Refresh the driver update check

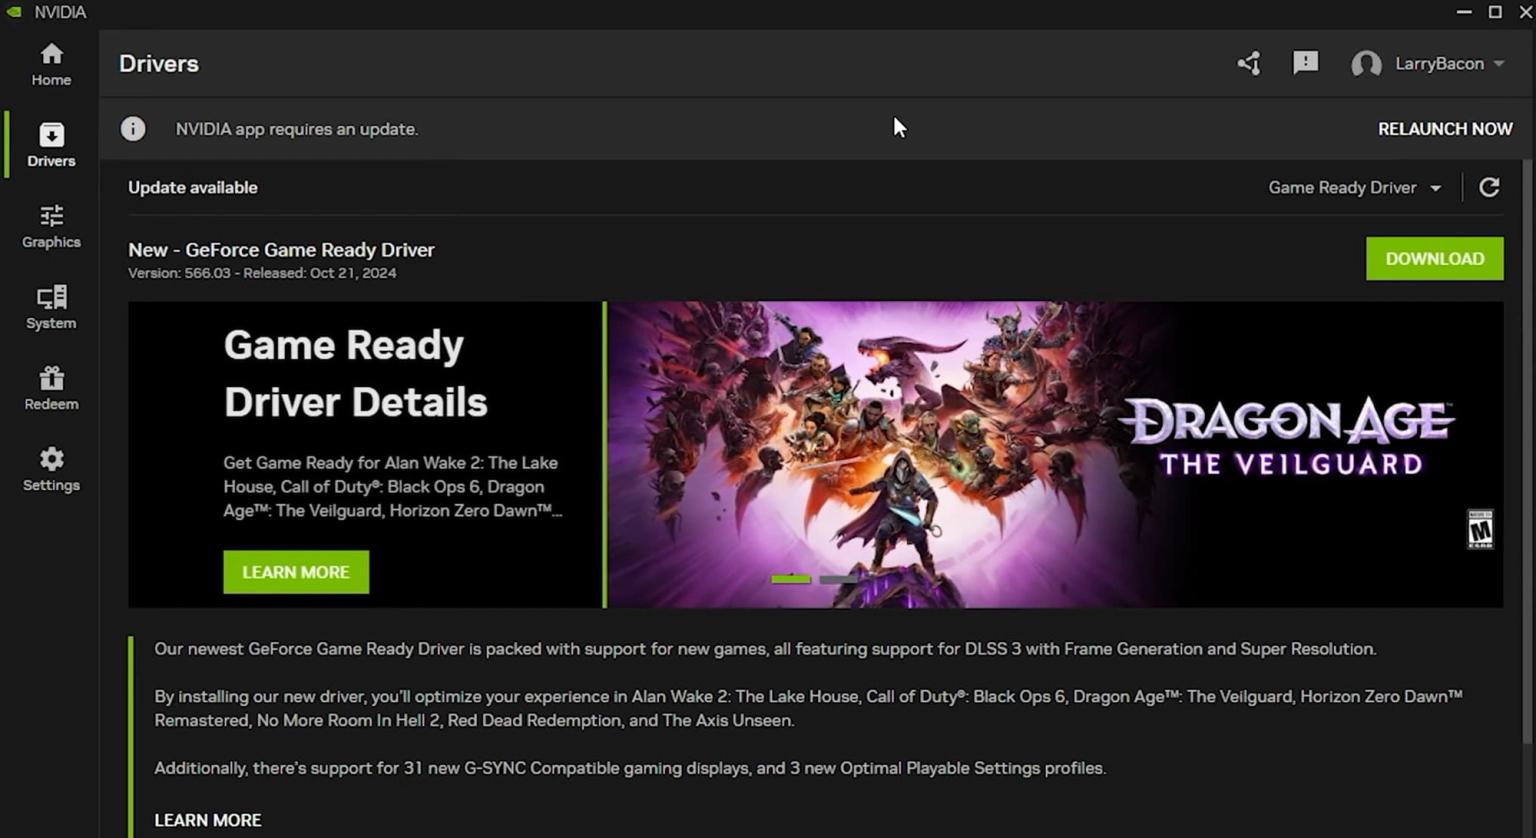click(x=1489, y=187)
